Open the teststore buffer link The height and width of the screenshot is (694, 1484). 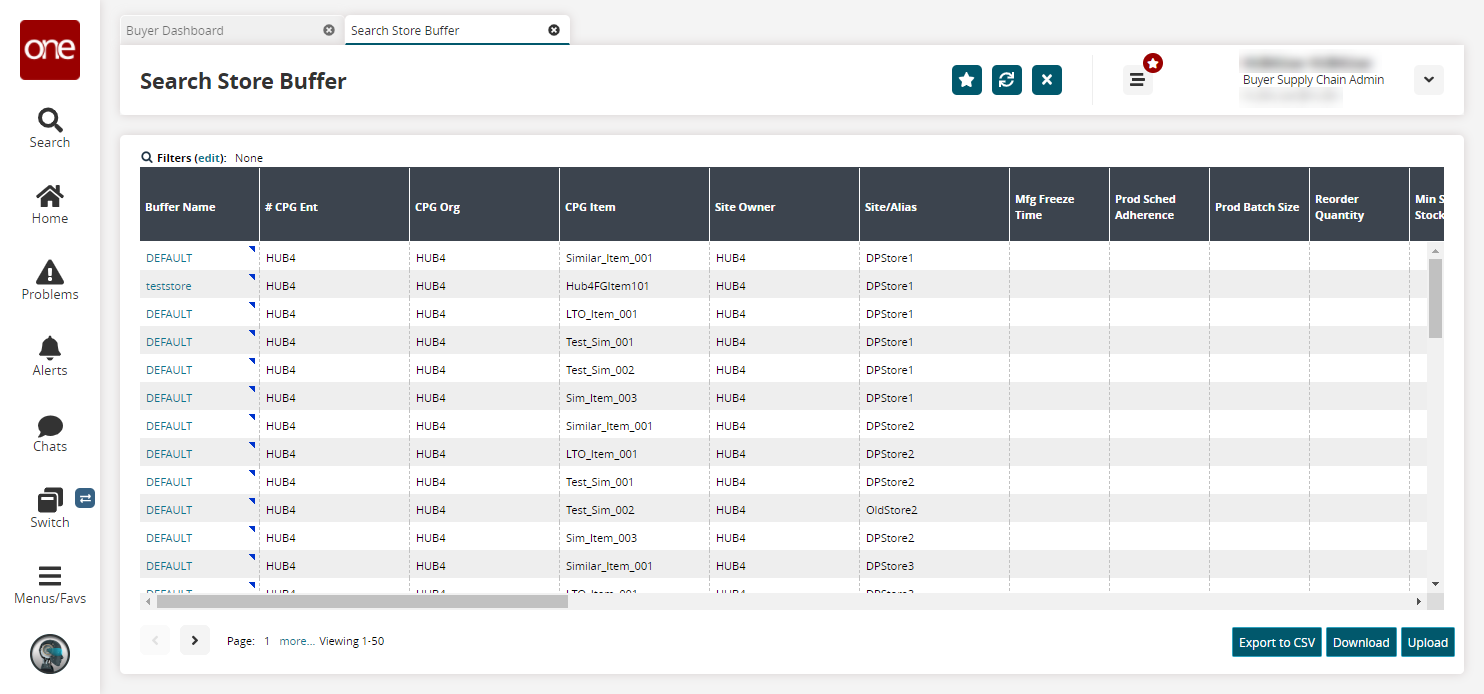[168, 286]
